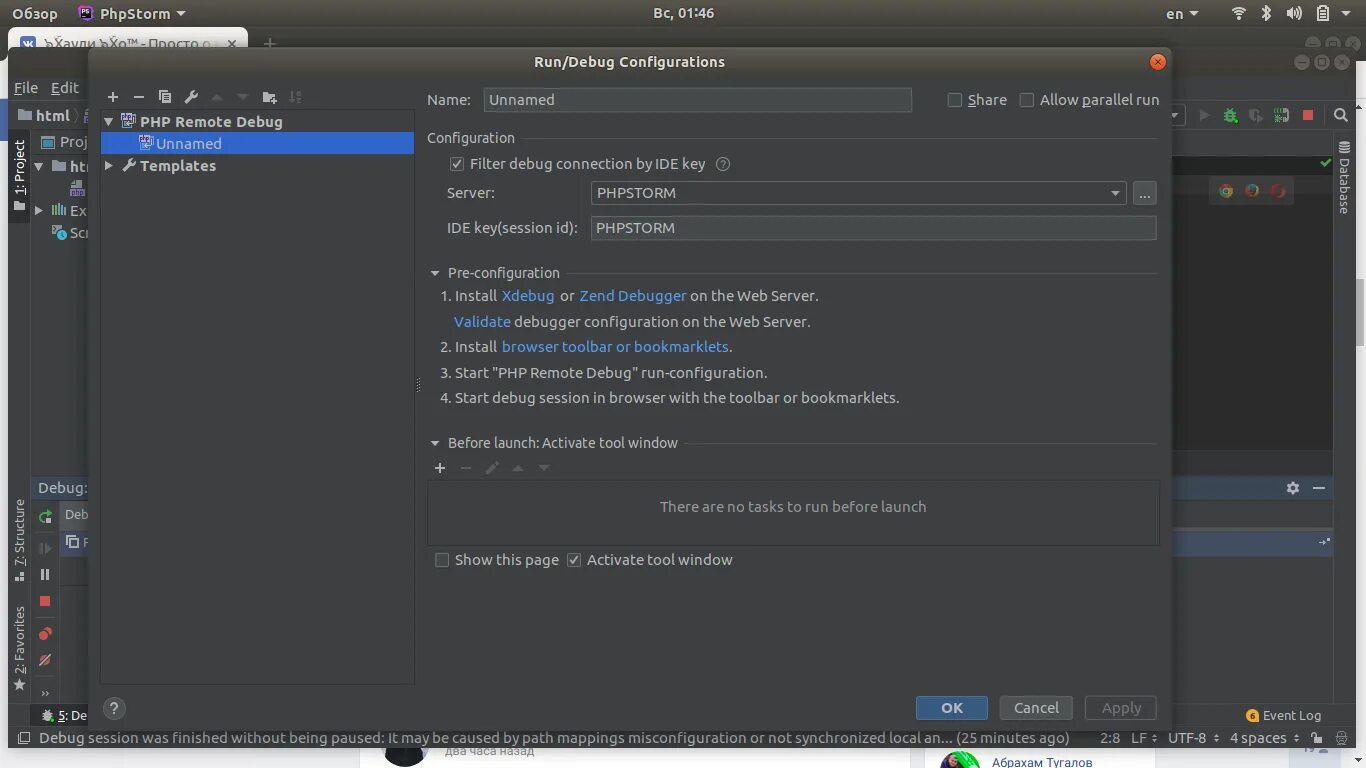This screenshot has width=1366, height=768.
Task: Collapse the Before launch section
Action: 435,443
